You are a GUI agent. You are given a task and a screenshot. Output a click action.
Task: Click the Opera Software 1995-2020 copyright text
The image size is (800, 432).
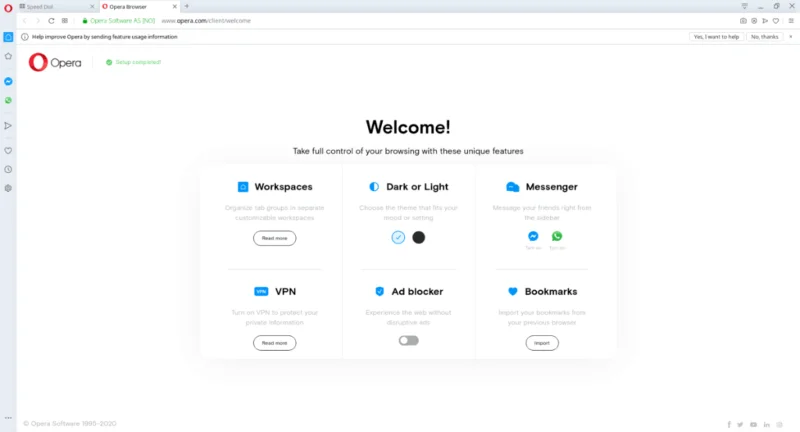70,423
